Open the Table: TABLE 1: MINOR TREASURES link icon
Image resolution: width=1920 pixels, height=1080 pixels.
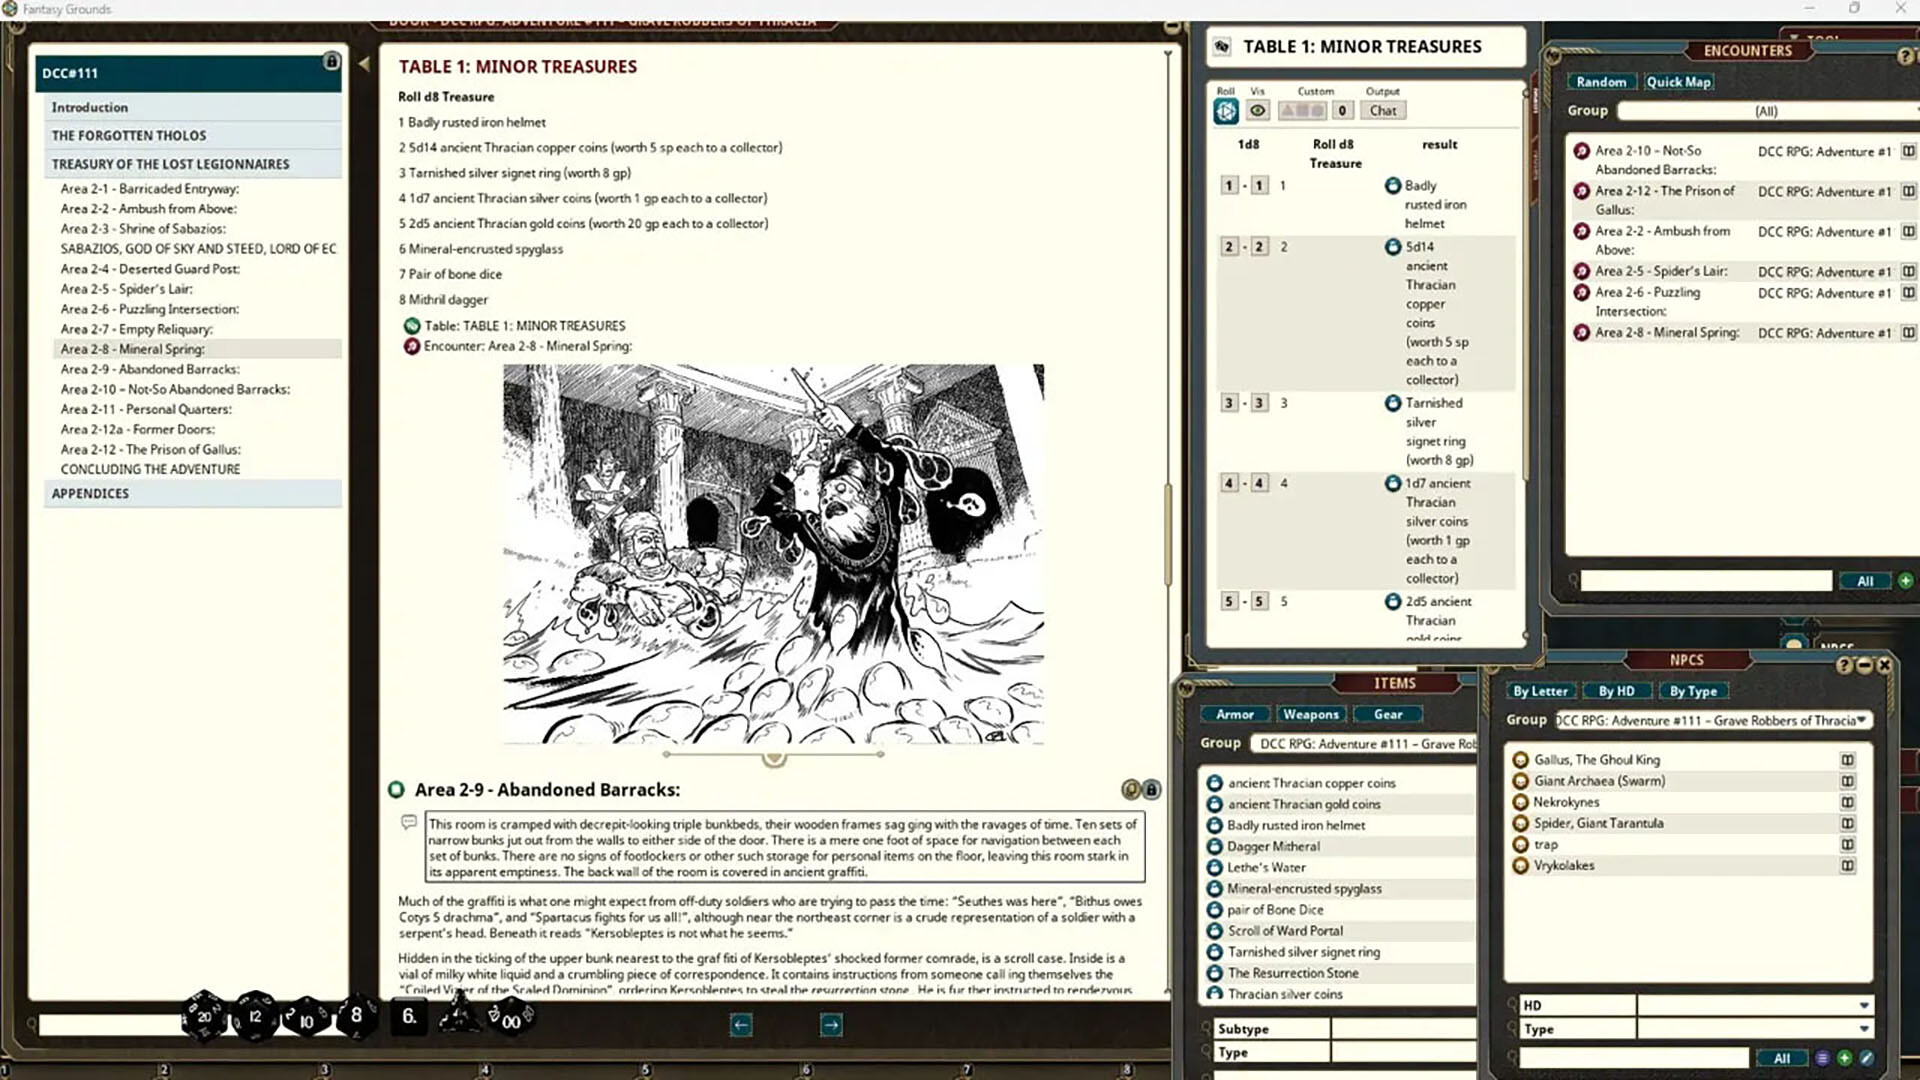coord(411,326)
